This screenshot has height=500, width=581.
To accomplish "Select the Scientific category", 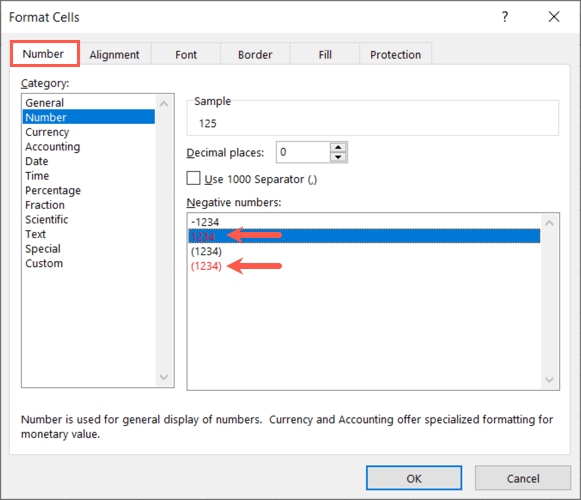I will (89, 219).
